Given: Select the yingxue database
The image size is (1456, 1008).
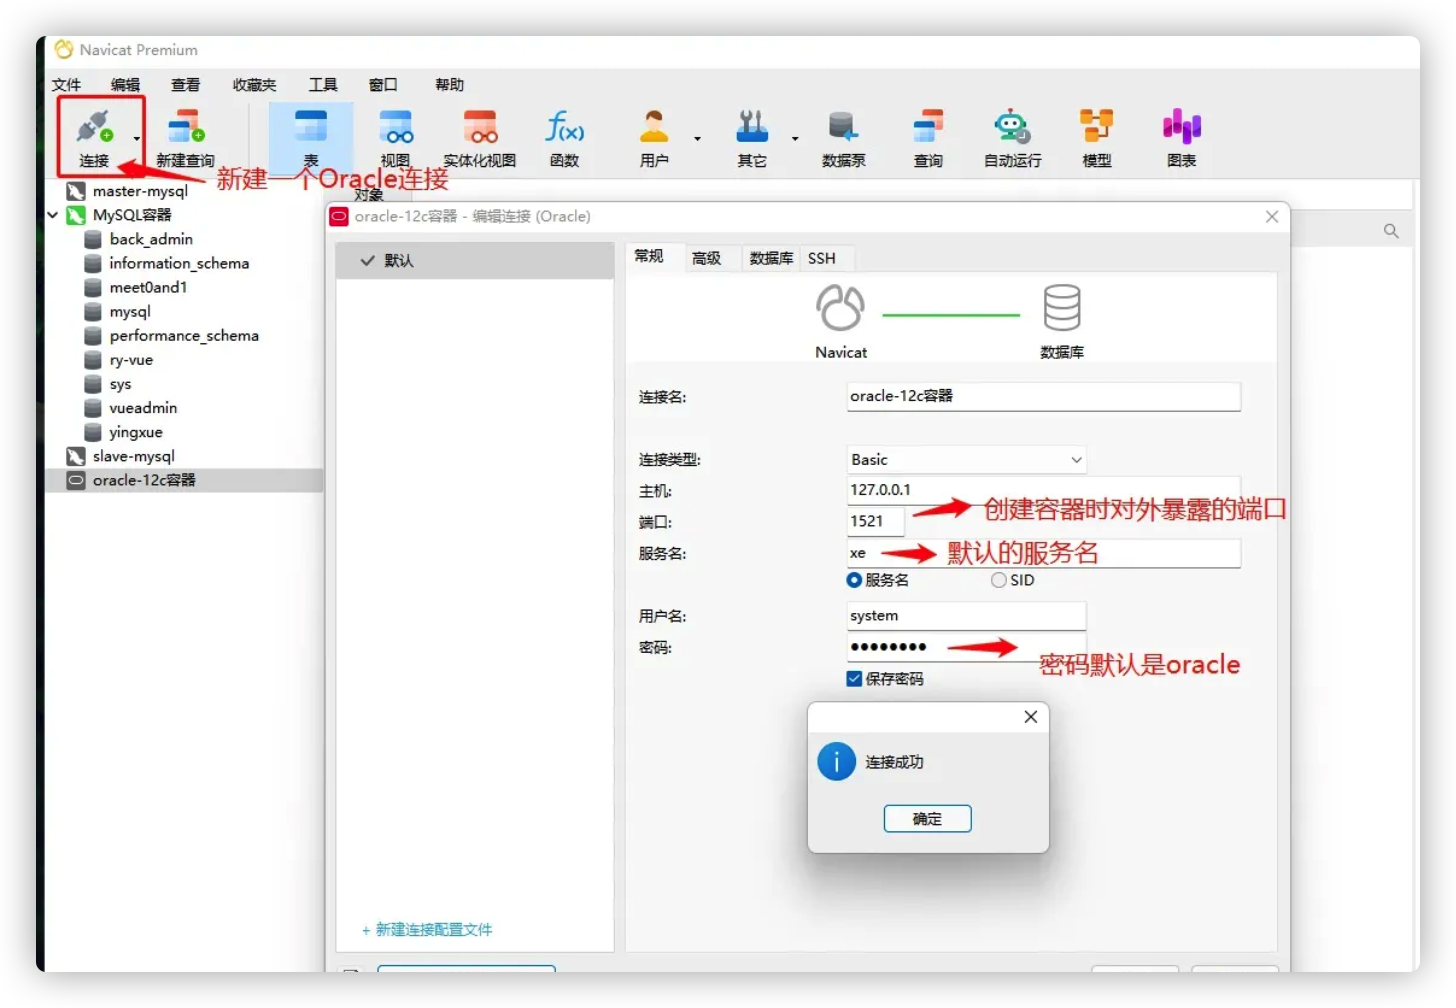Looking at the screenshot, I should click(136, 432).
